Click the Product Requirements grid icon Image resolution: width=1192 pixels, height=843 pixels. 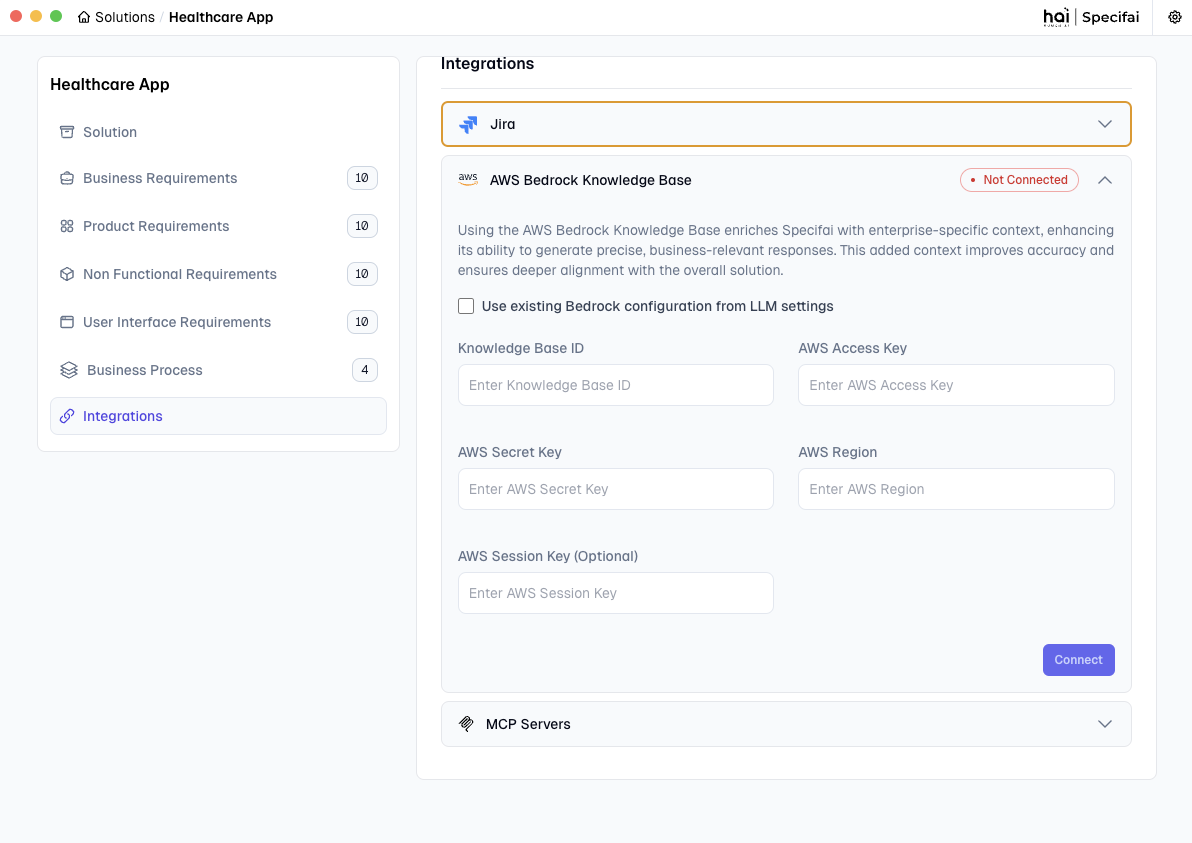click(x=67, y=226)
